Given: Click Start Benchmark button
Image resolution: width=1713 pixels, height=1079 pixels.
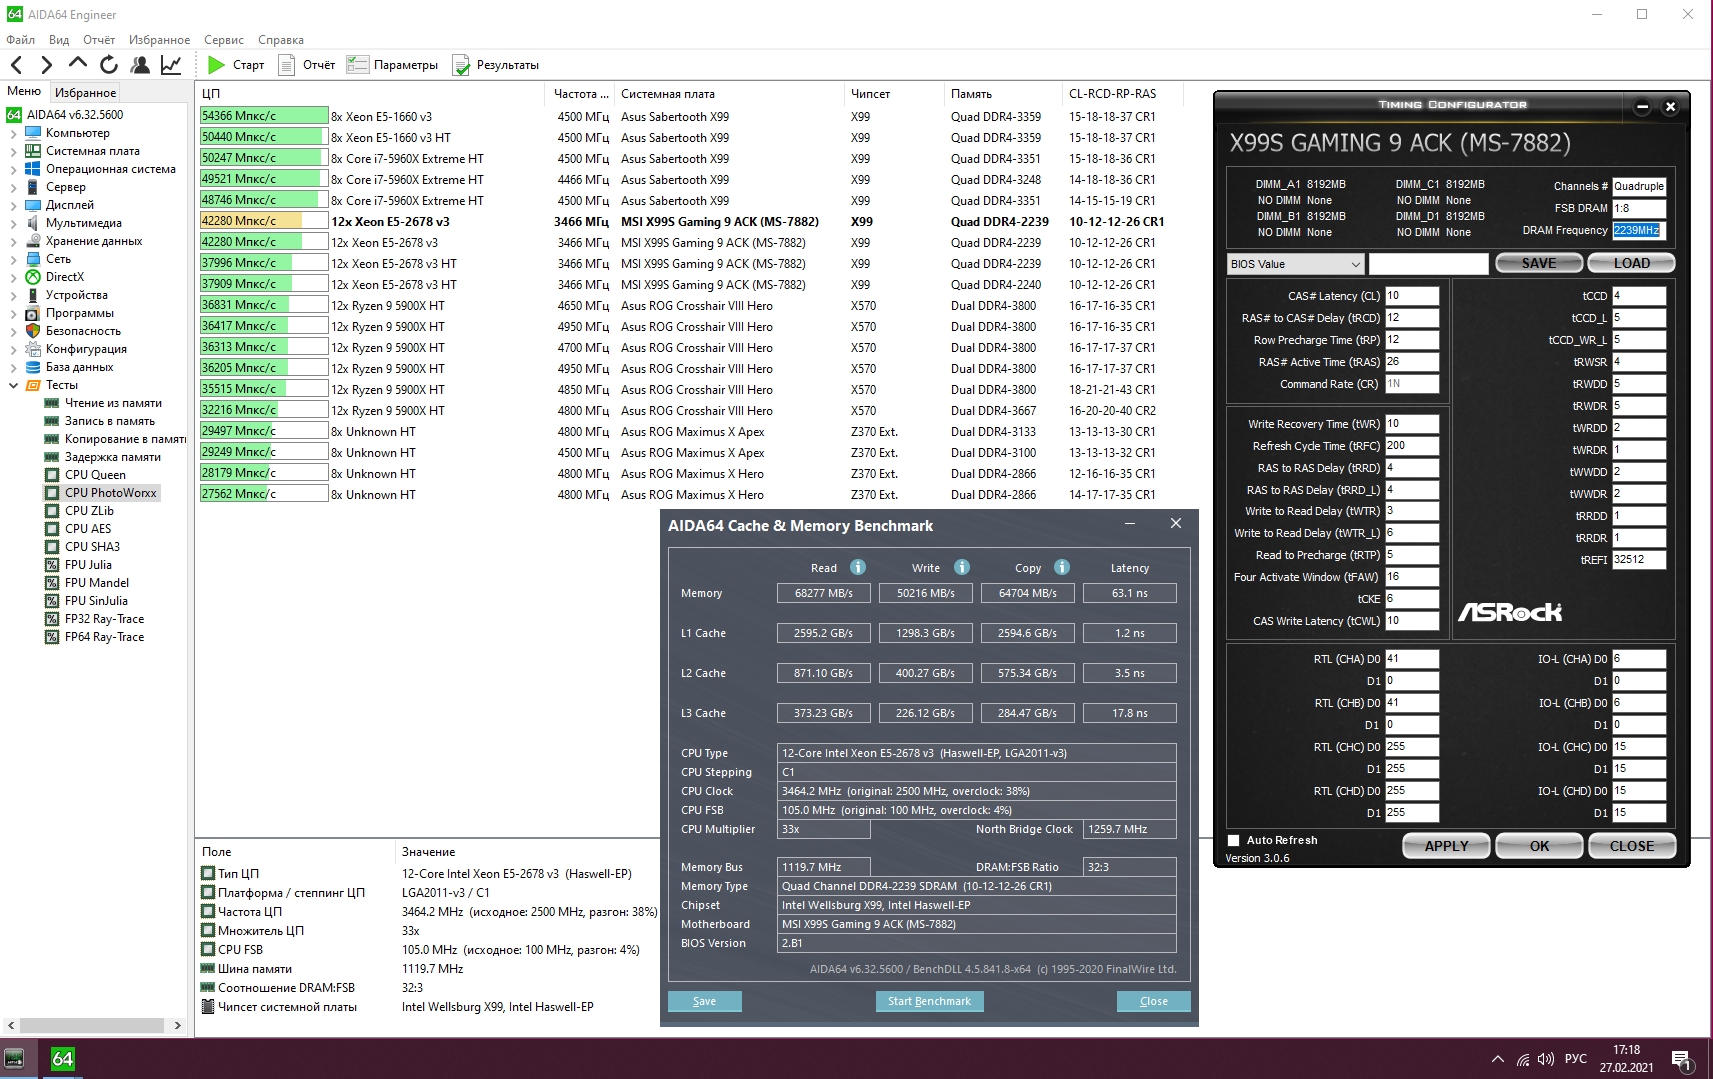Looking at the screenshot, I should tap(929, 1001).
